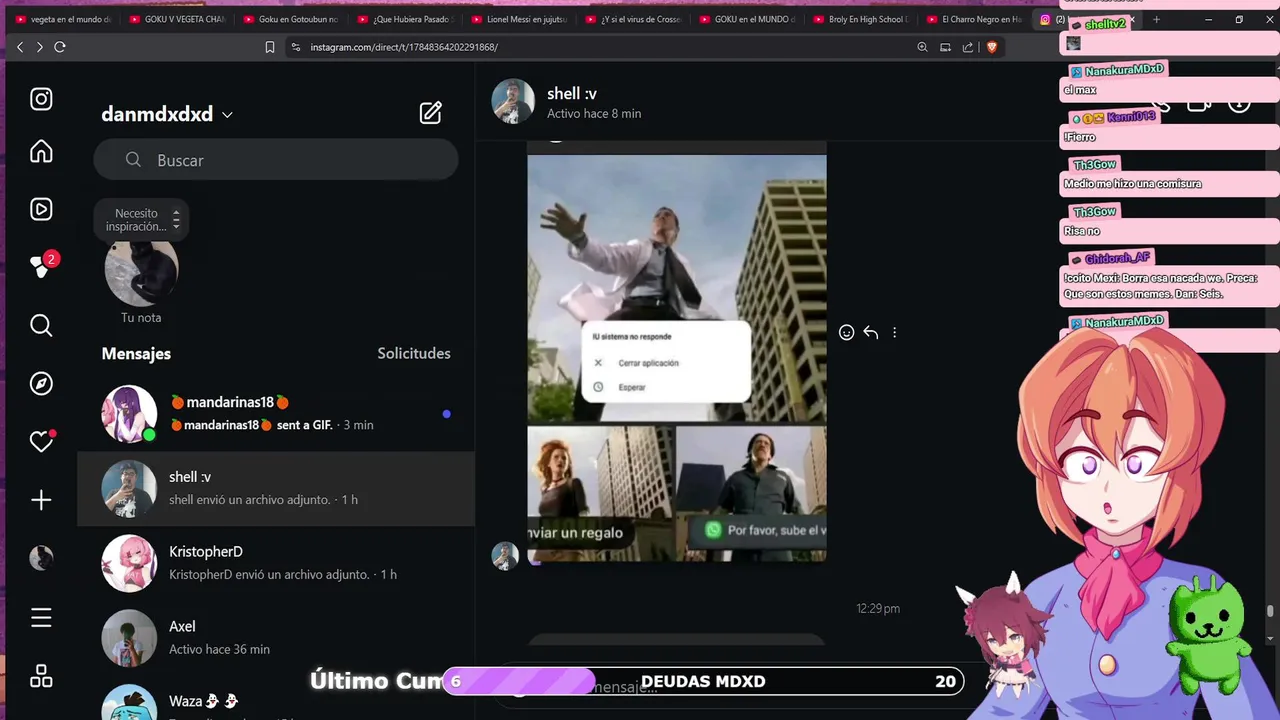View site information icon left of URL
The height and width of the screenshot is (720, 1280).
[x=295, y=47]
